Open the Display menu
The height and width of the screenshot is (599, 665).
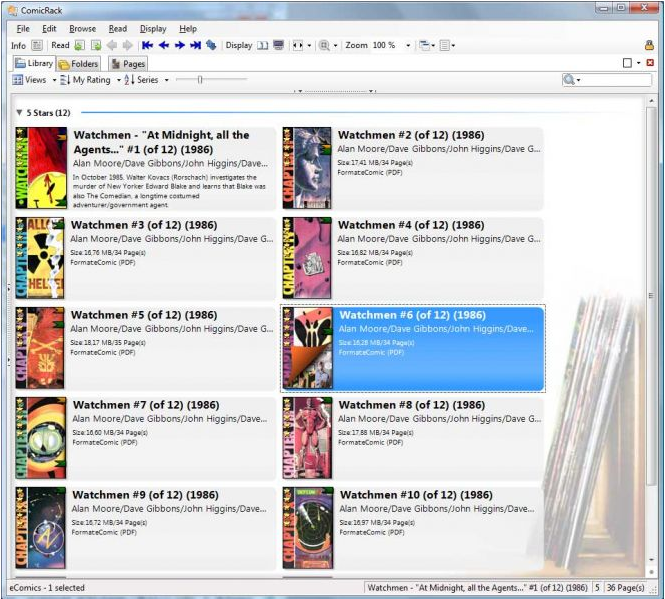click(153, 29)
